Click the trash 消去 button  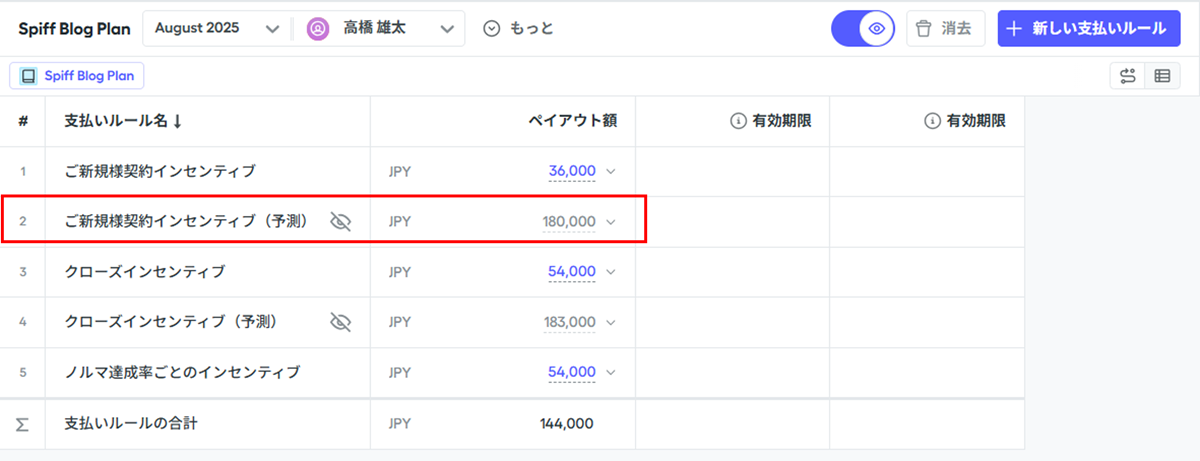[946, 28]
